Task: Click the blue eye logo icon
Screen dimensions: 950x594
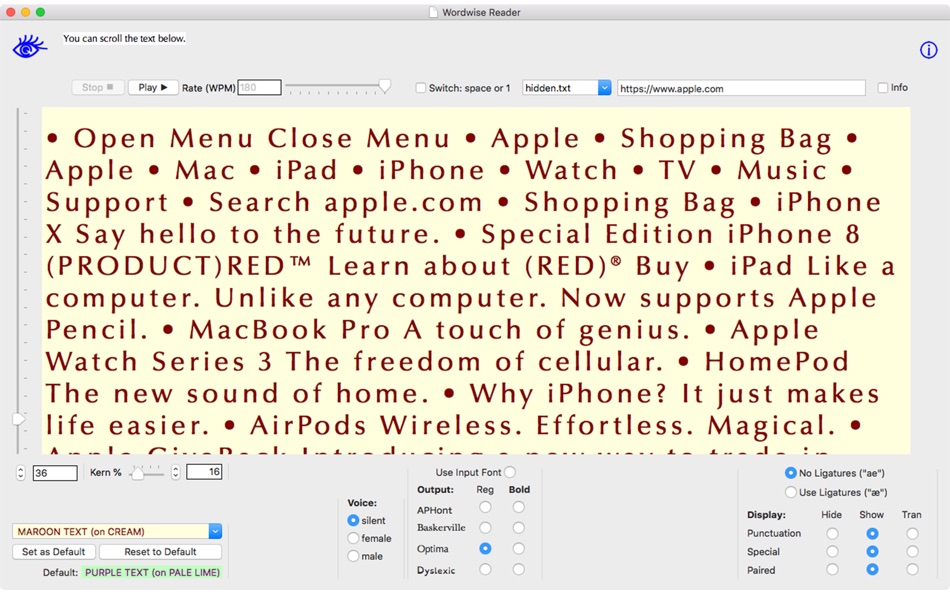Action: click(29, 47)
